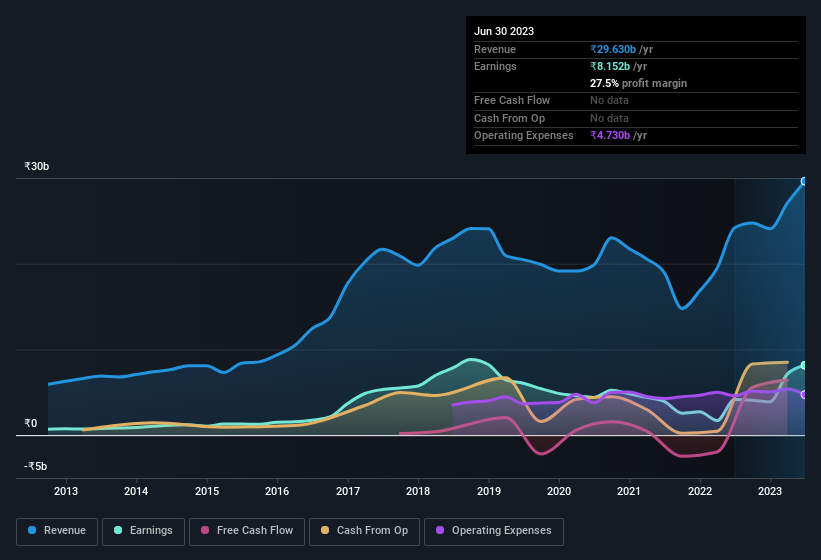Click the Earnings endpoint marker on chart

[804, 365]
